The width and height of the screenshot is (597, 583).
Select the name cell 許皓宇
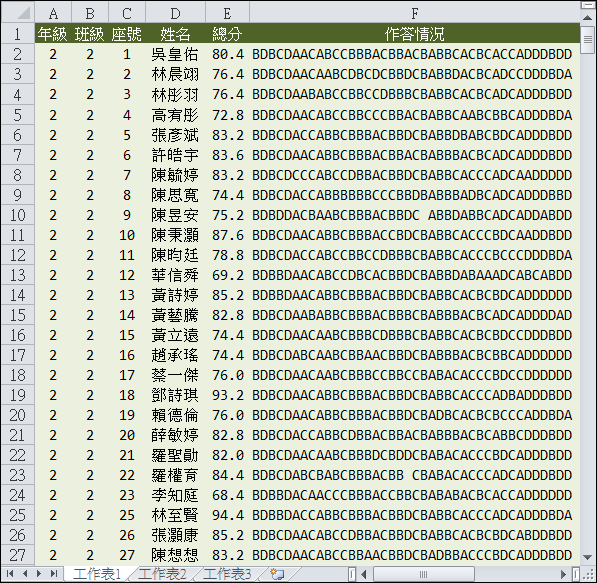175,155
